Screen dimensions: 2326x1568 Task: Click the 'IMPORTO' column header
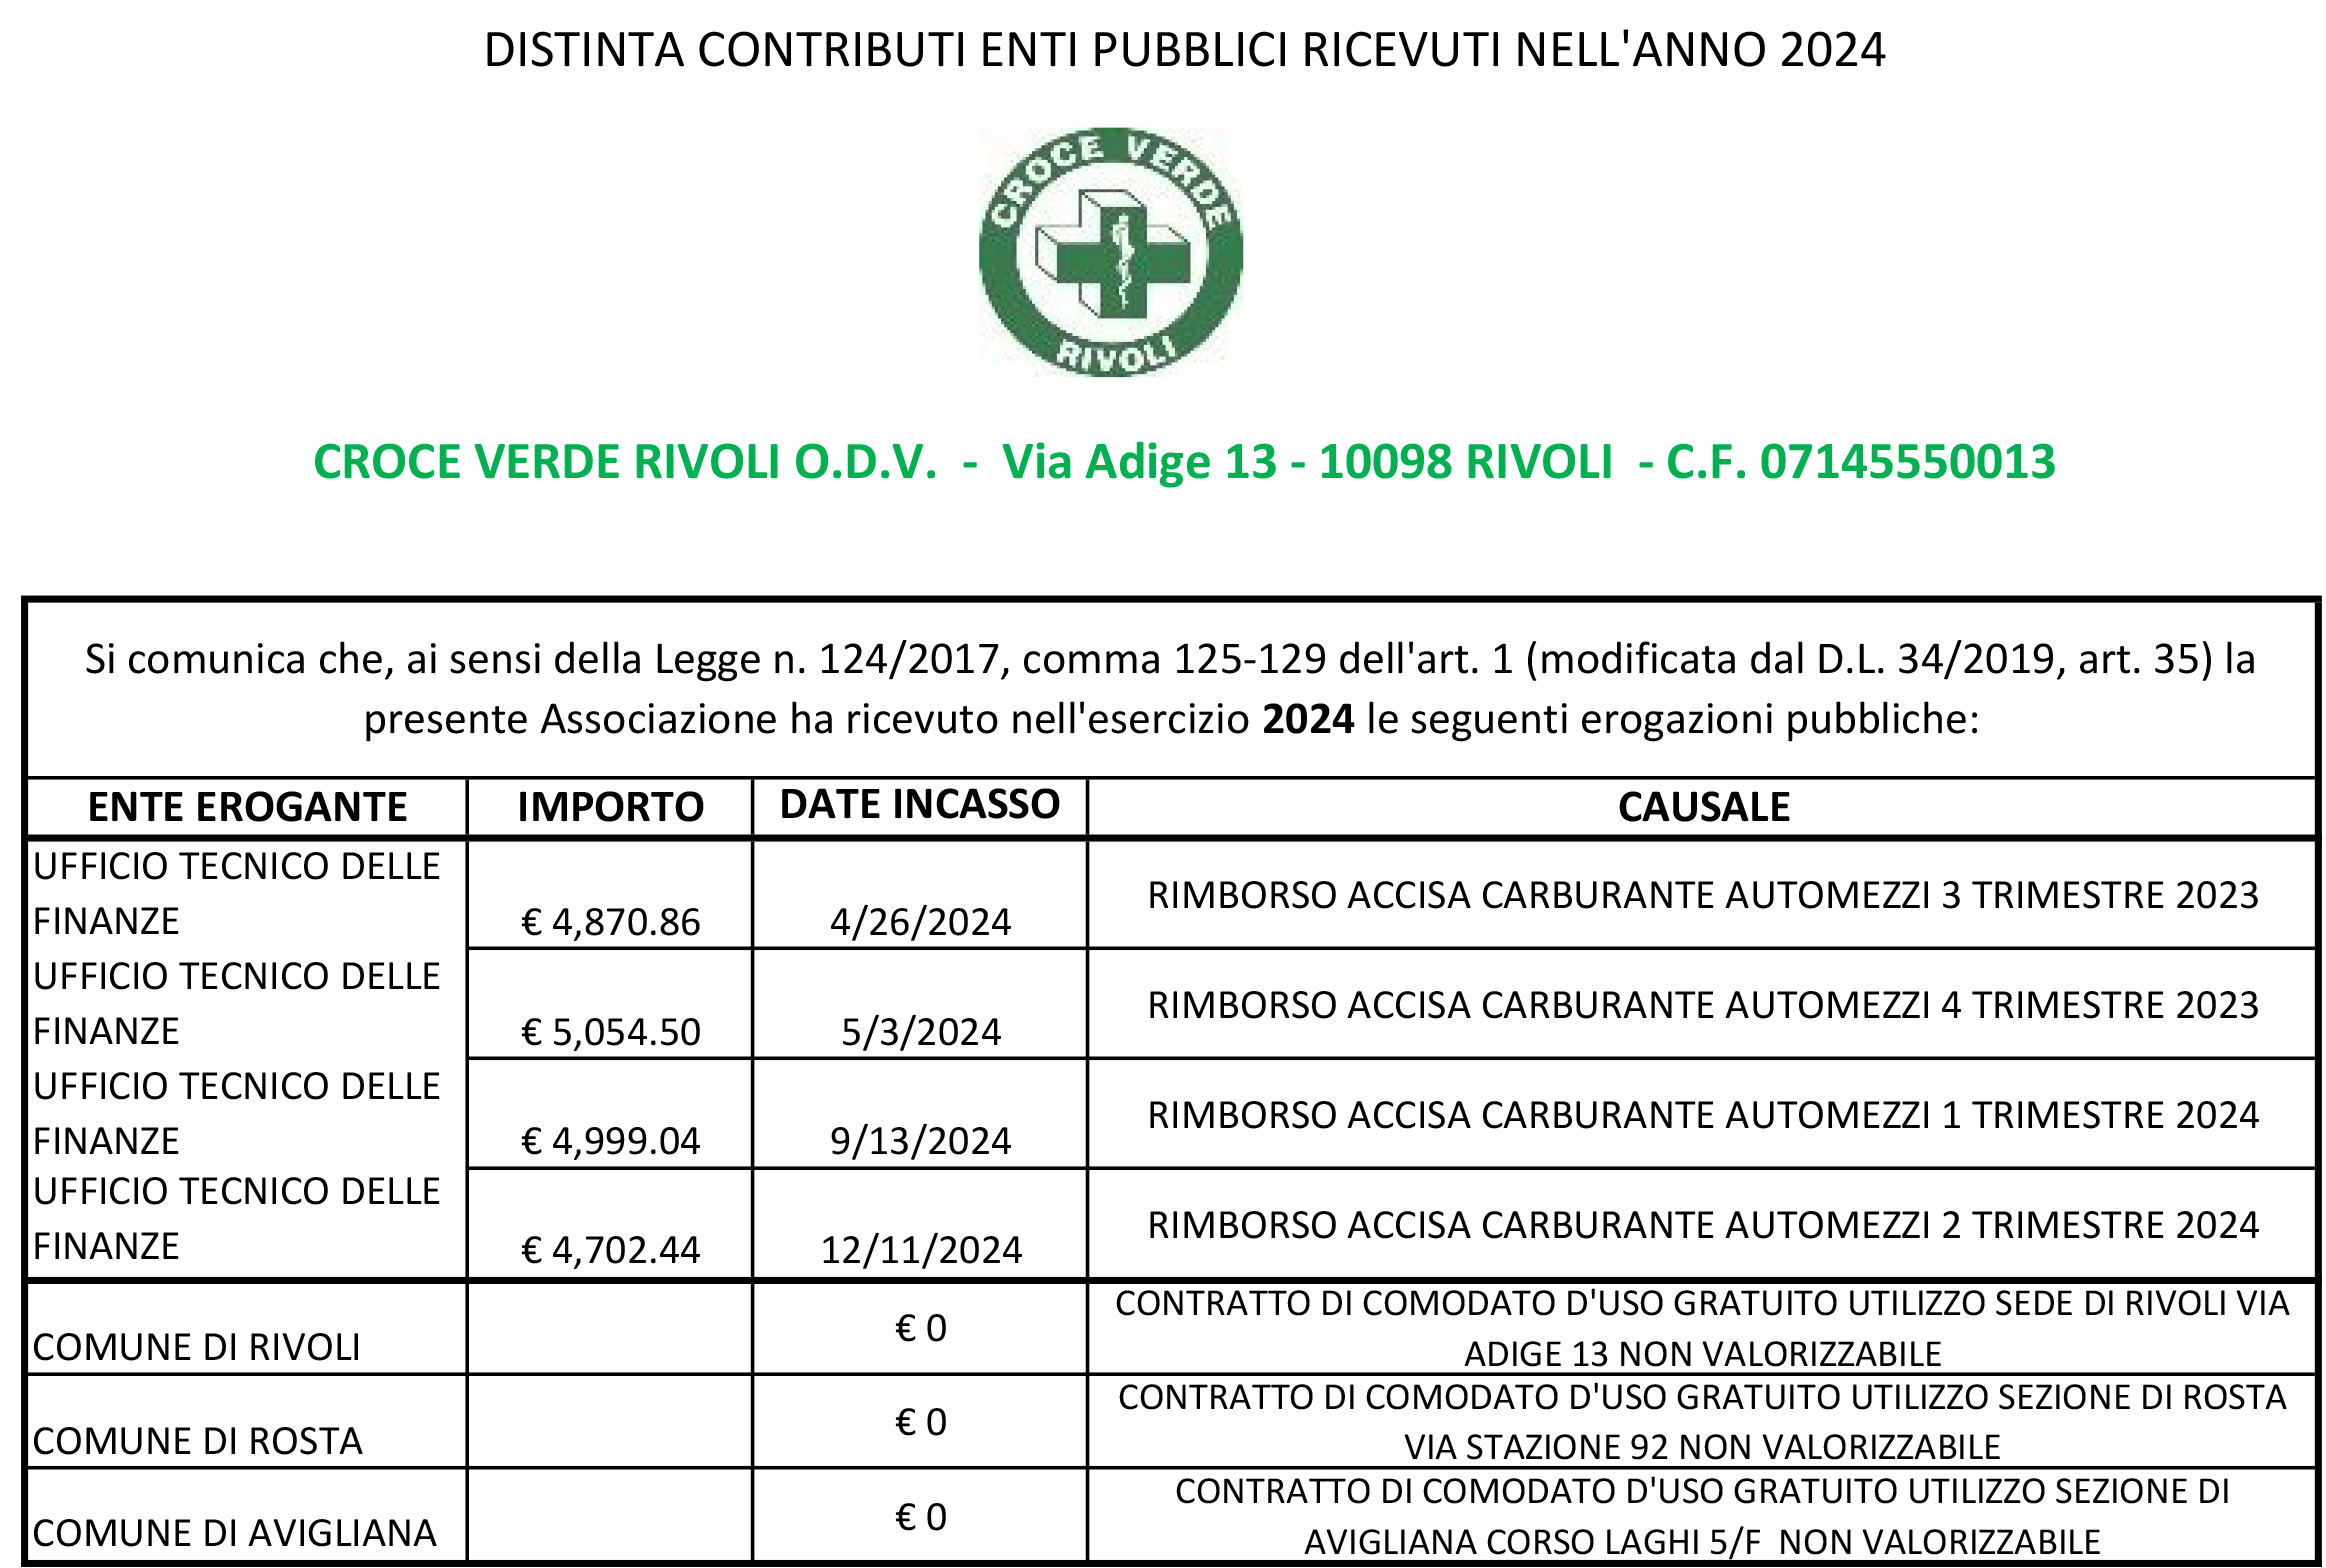[610, 807]
